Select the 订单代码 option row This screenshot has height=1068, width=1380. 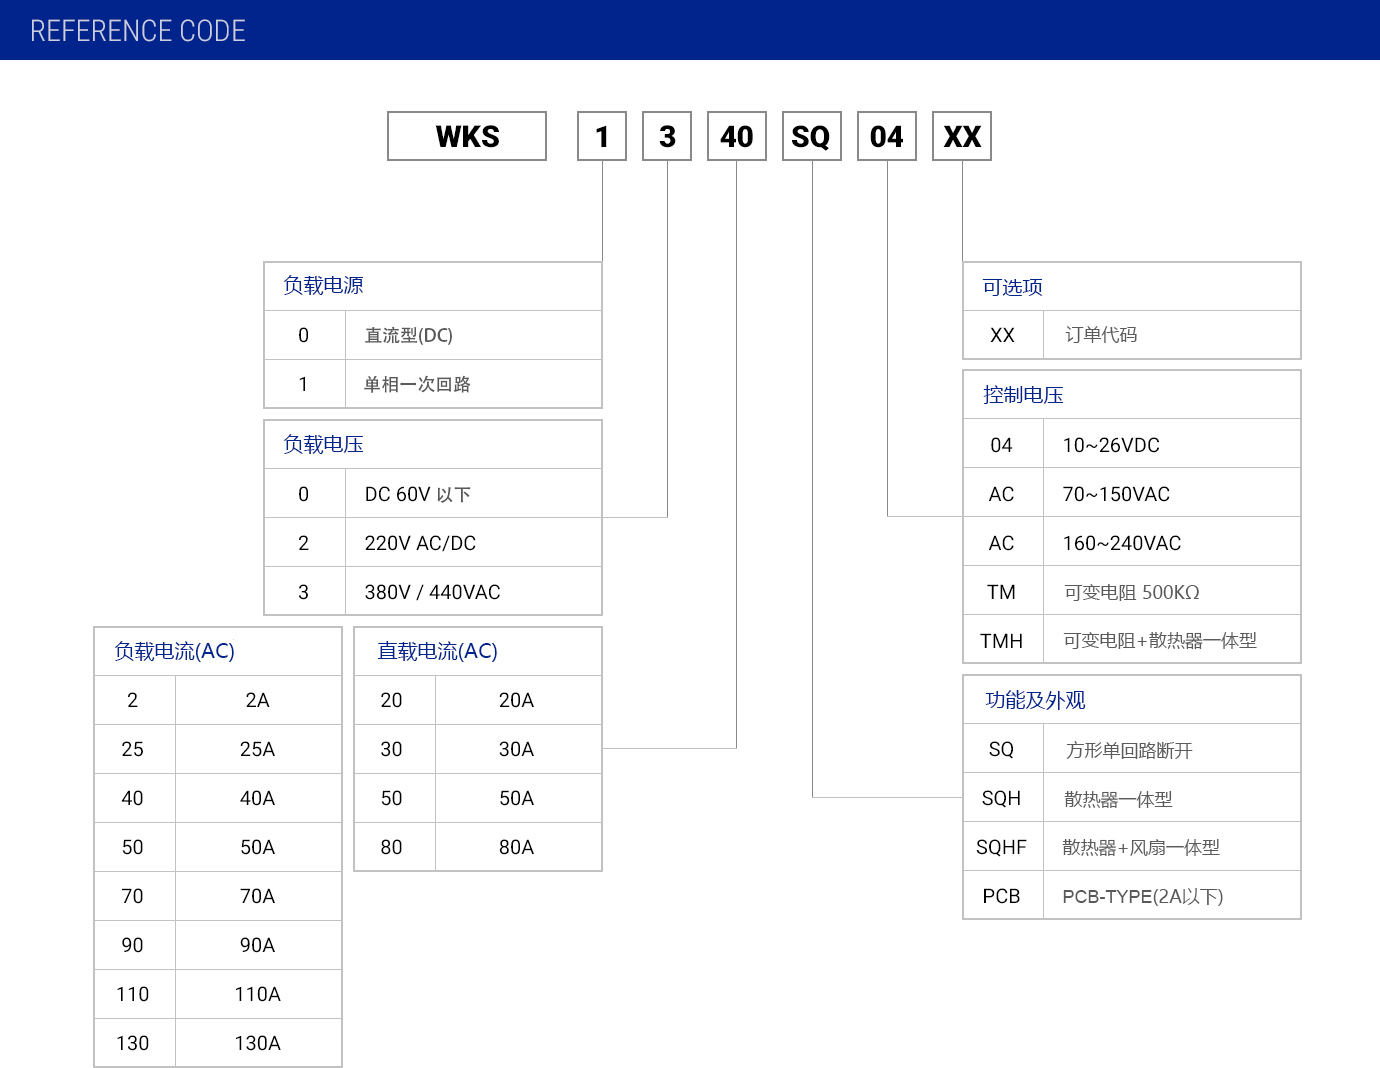coord(1131,335)
